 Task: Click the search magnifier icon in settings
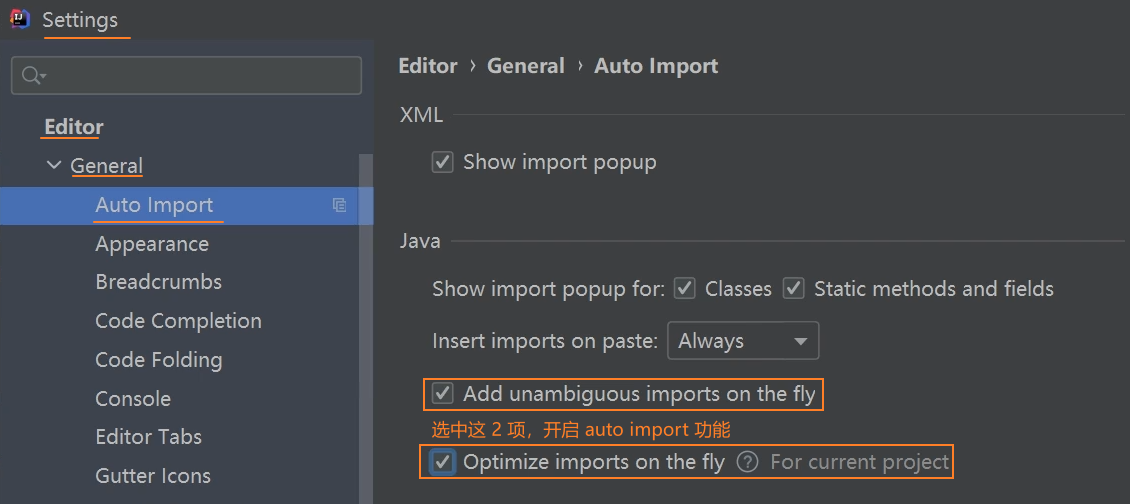tap(32, 76)
